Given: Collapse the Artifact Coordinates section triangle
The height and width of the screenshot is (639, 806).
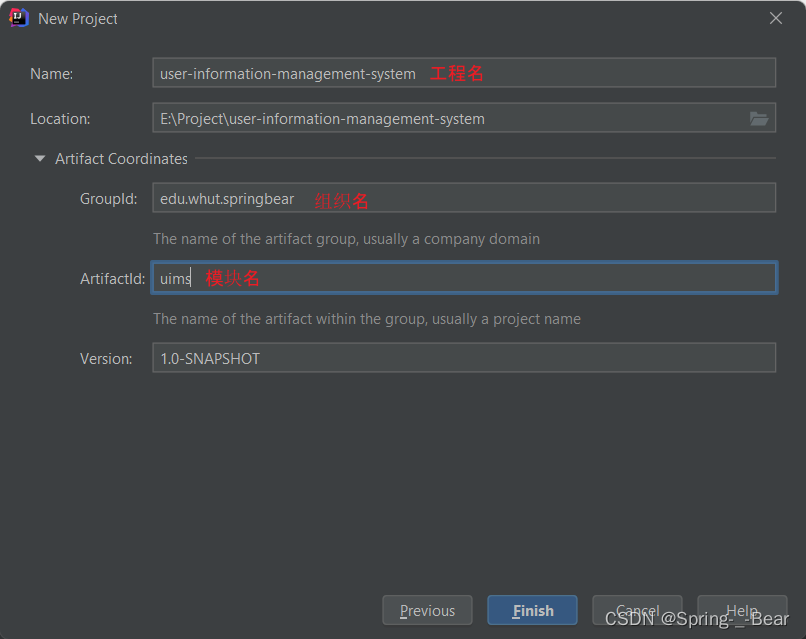Looking at the screenshot, I should click(x=40, y=159).
